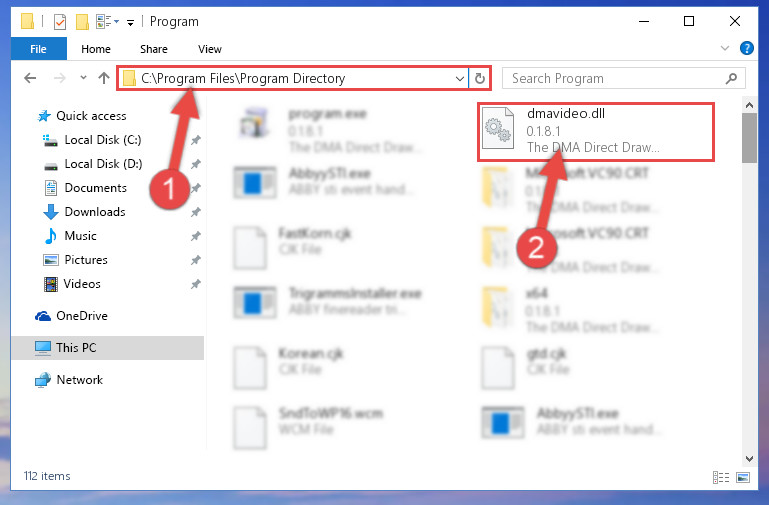
Task: Open the Customize Quick Access Toolbar dropdown
Action: click(x=130, y=23)
